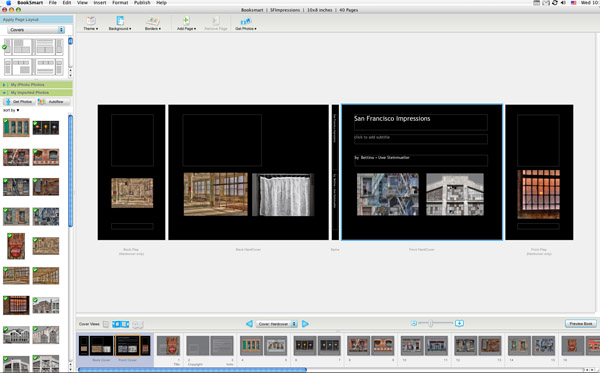Click the horizontal page strip scrollbar
This screenshot has height=373, width=600.
(192, 370)
